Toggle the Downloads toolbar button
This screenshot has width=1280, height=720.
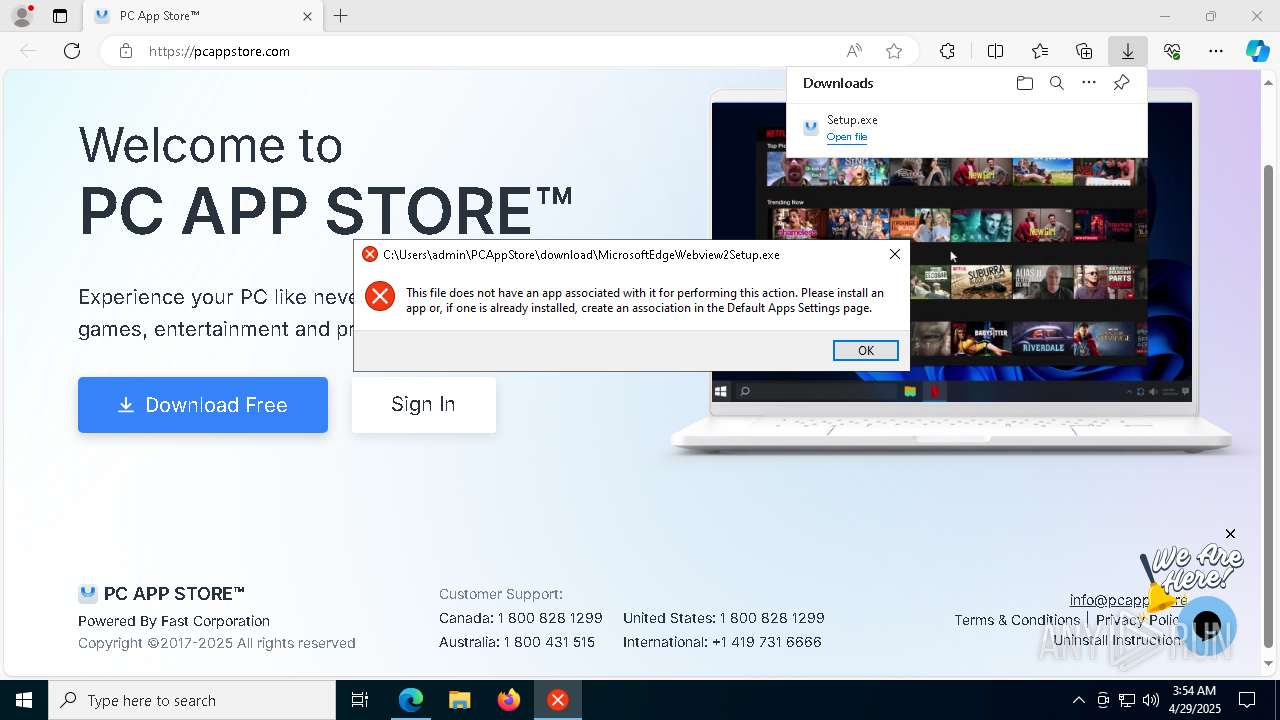click(x=1128, y=51)
